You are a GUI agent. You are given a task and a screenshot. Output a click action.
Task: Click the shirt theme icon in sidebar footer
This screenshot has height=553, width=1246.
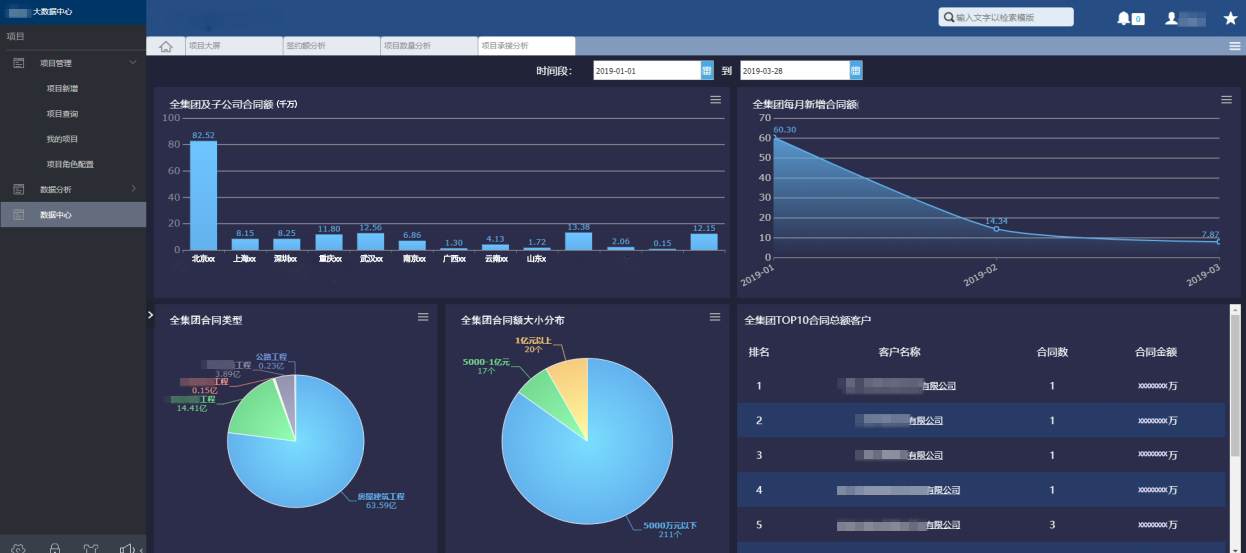click(91, 547)
